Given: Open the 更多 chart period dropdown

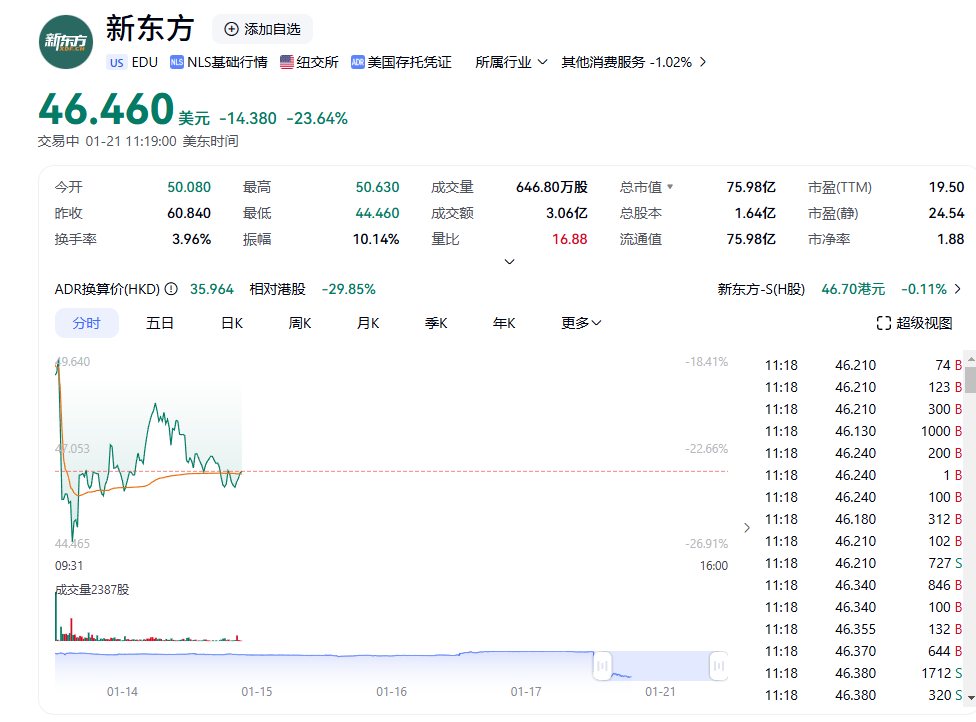Looking at the screenshot, I should pos(581,323).
